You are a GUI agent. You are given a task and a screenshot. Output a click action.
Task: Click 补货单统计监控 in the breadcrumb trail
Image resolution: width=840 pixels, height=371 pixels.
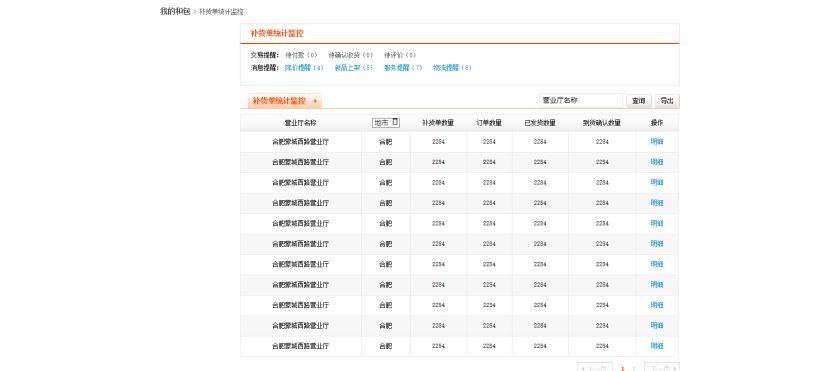[x=221, y=12]
